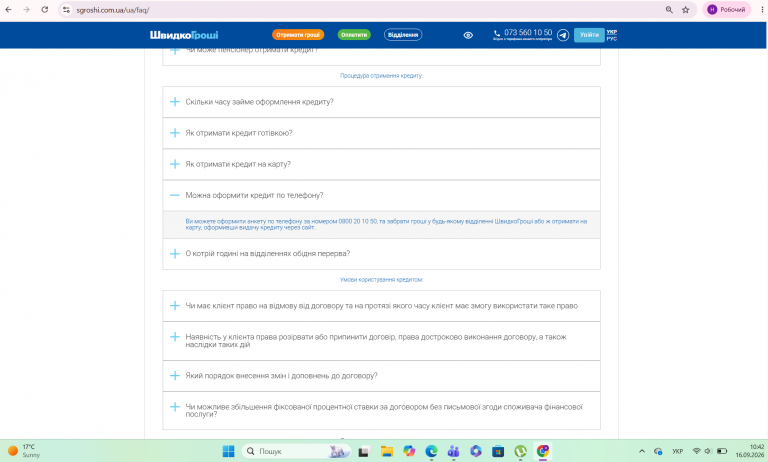Click the battery status tray icon
This screenshot has width=768, height=462.
pyautogui.click(x=722, y=451)
